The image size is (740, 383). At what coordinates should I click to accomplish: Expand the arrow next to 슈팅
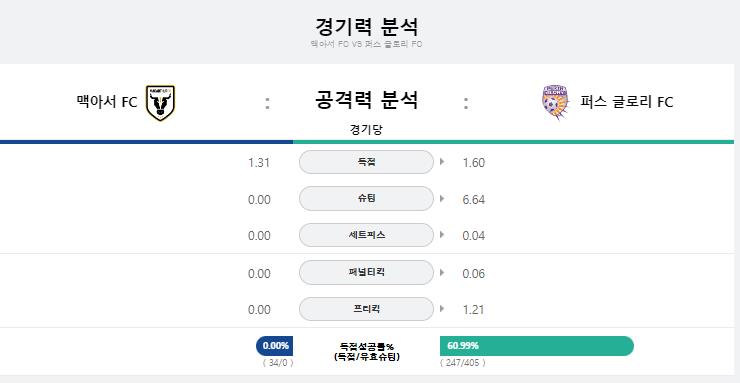click(x=442, y=199)
